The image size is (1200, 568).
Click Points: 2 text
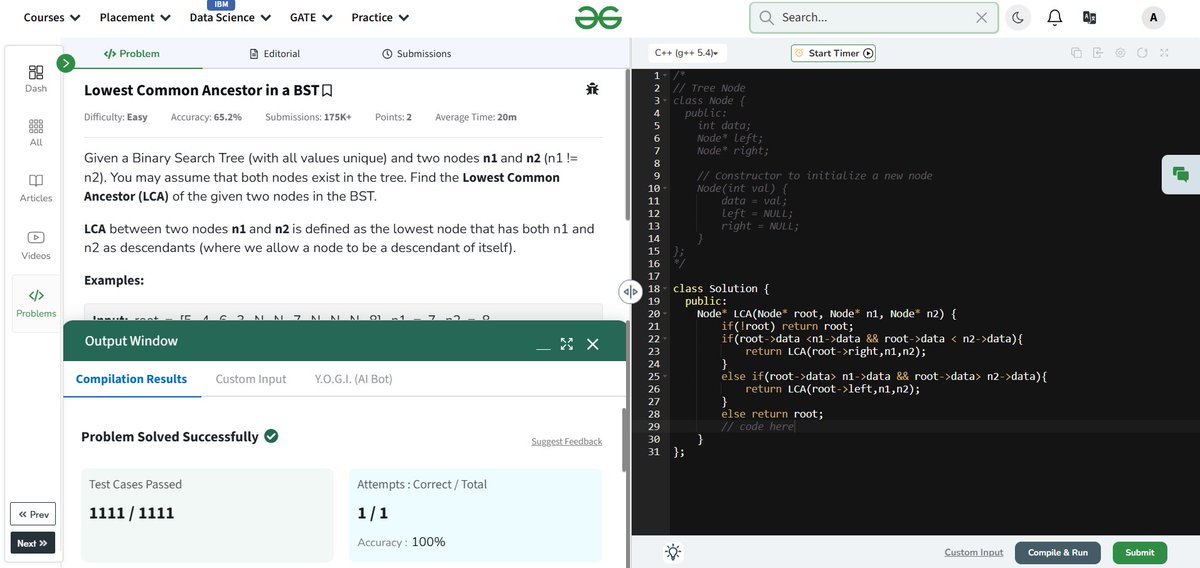(x=393, y=117)
